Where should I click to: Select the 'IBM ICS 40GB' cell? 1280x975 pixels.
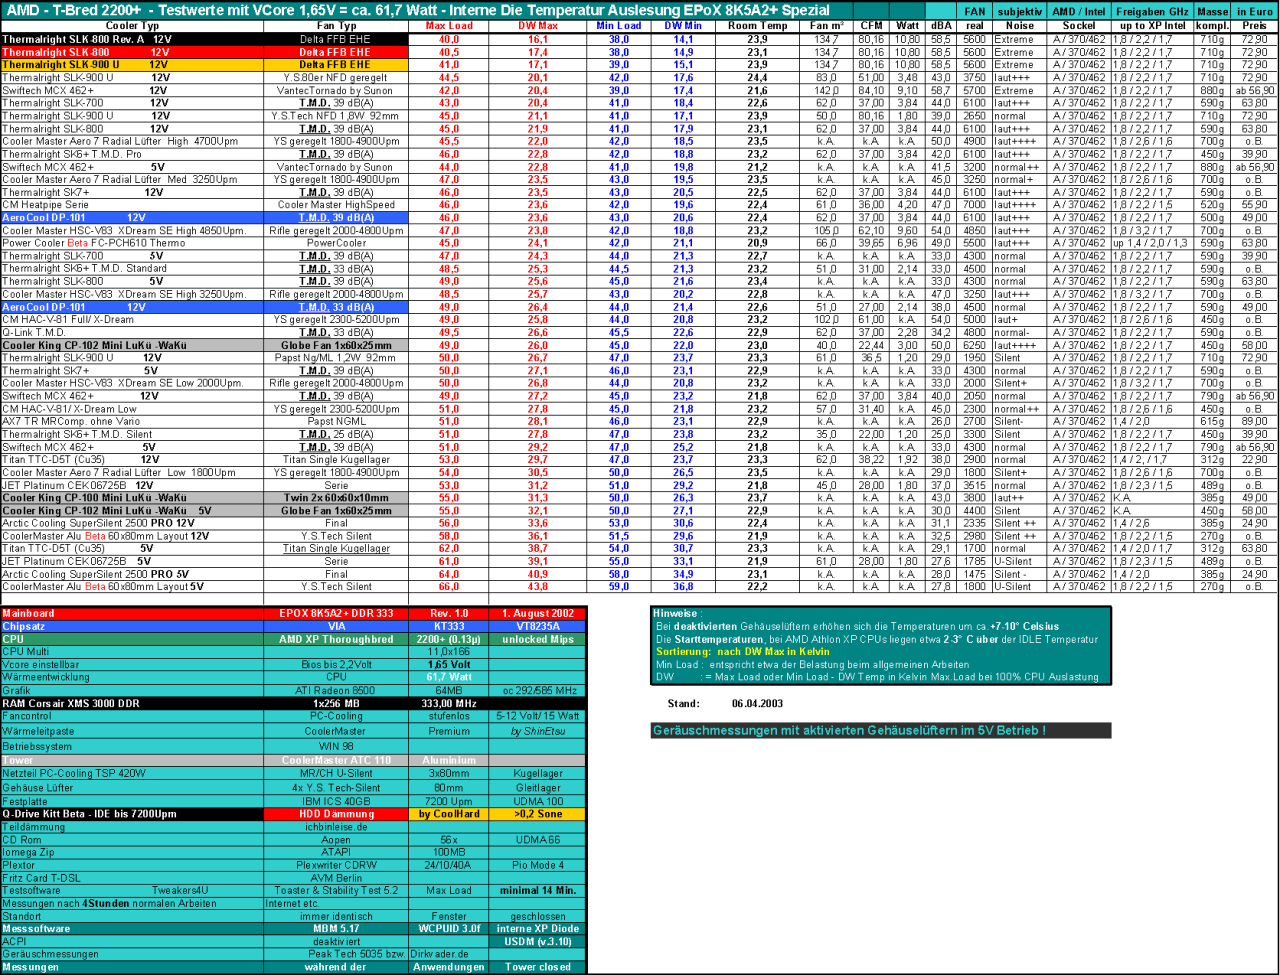pyautogui.click(x=335, y=801)
